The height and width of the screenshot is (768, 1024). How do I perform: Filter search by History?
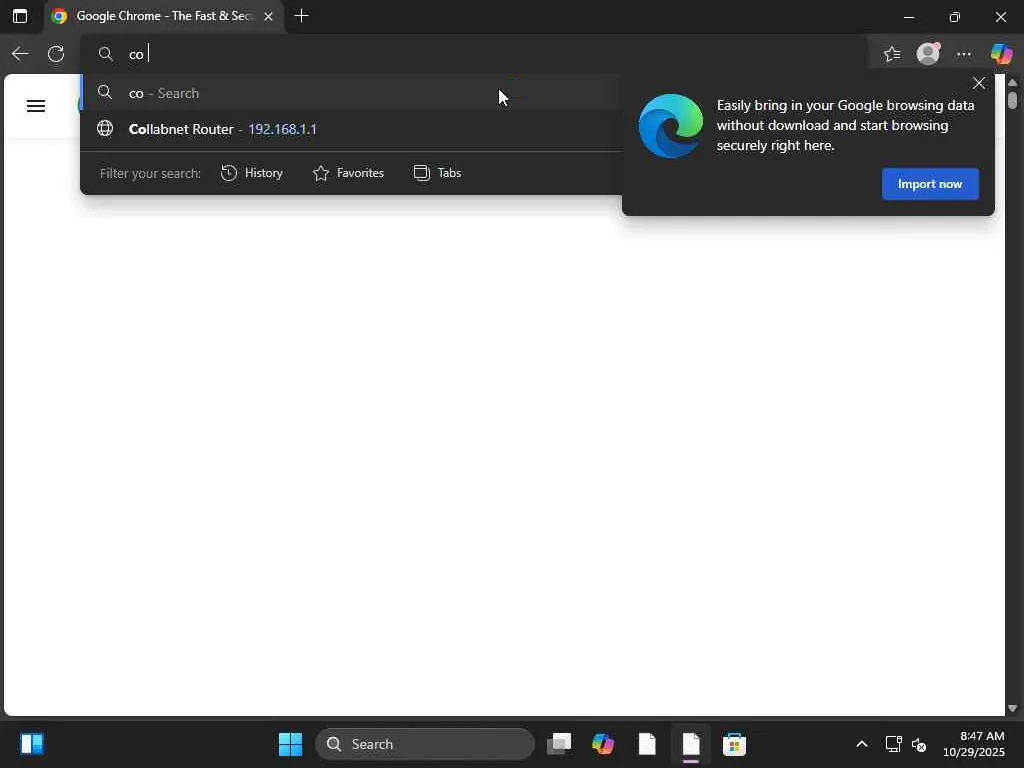pyautogui.click(x=252, y=173)
